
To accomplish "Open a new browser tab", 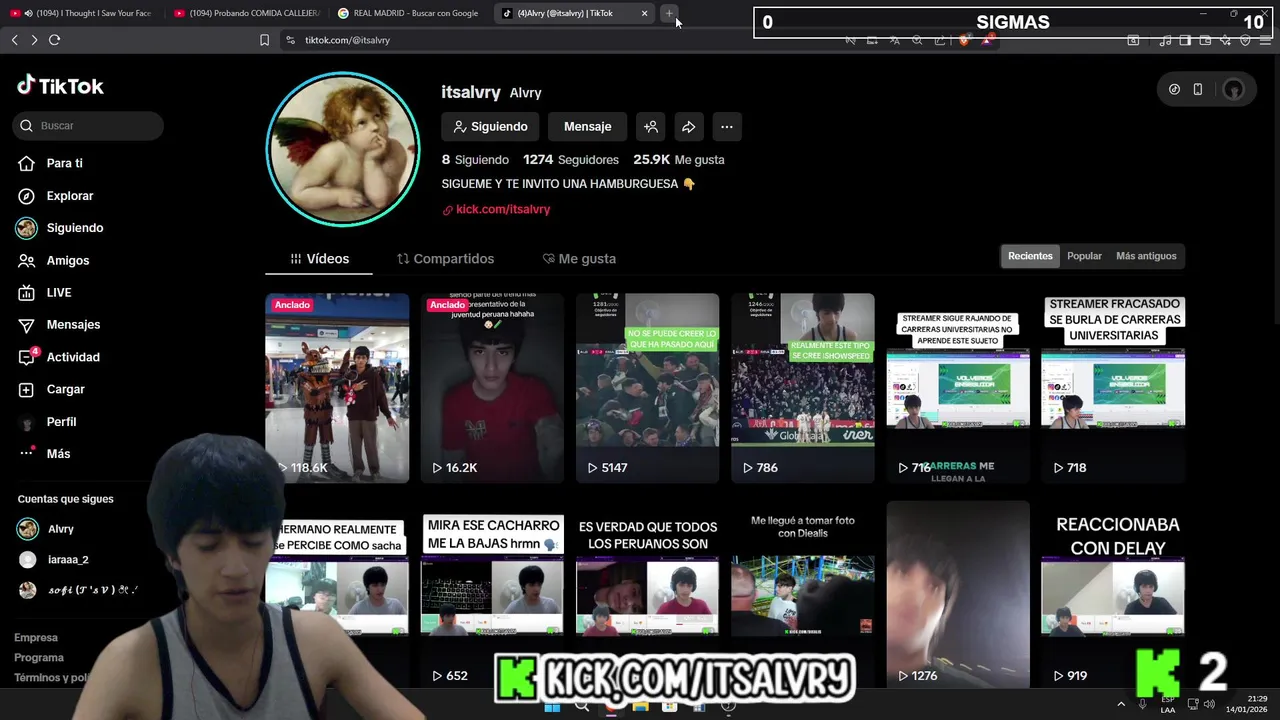I will 669,13.
